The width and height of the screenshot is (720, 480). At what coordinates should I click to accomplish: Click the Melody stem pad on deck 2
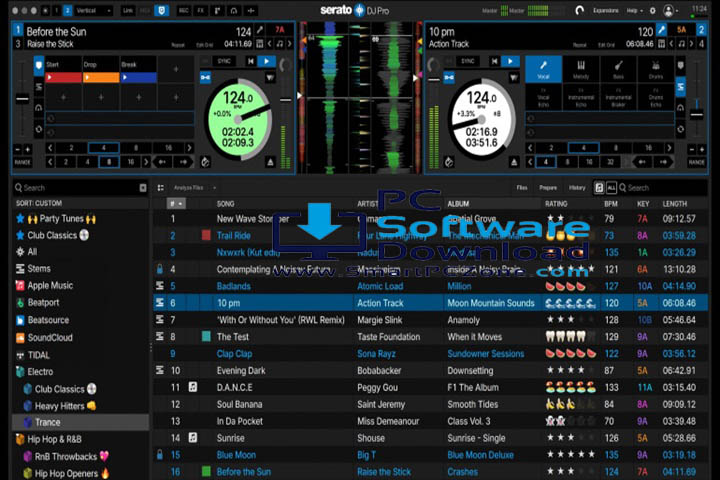[x=581, y=69]
